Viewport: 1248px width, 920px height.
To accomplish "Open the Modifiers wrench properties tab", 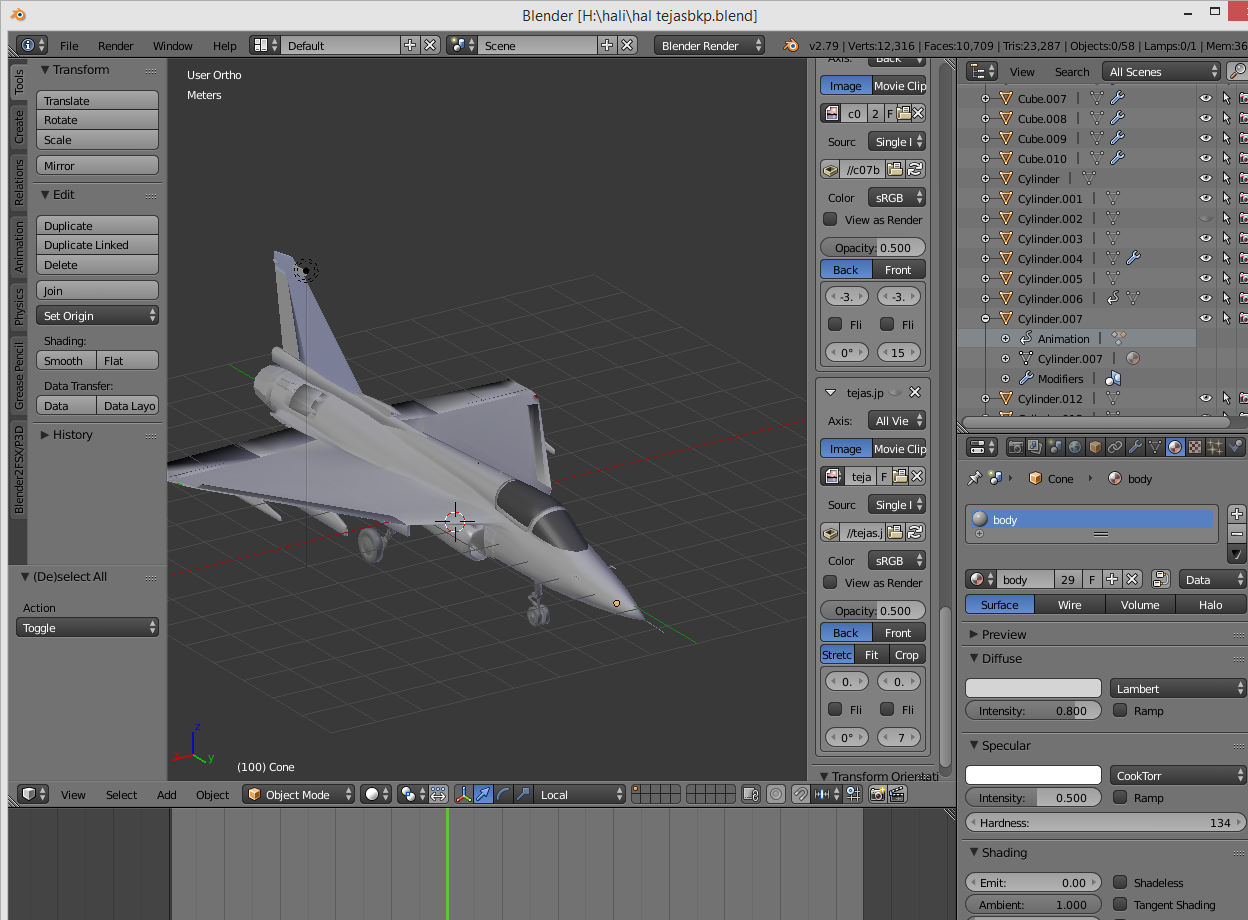I will (x=1135, y=447).
